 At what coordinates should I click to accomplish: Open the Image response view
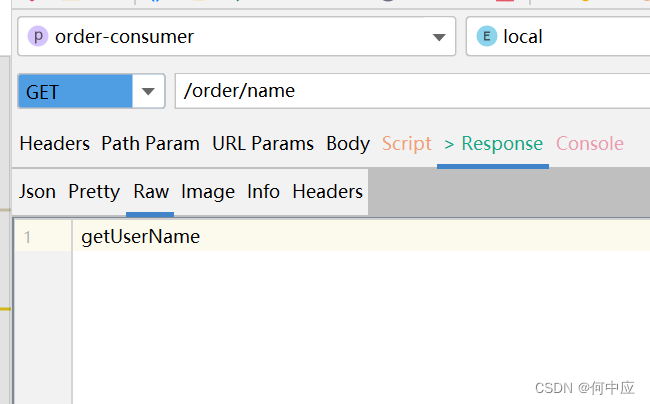tap(208, 192)
